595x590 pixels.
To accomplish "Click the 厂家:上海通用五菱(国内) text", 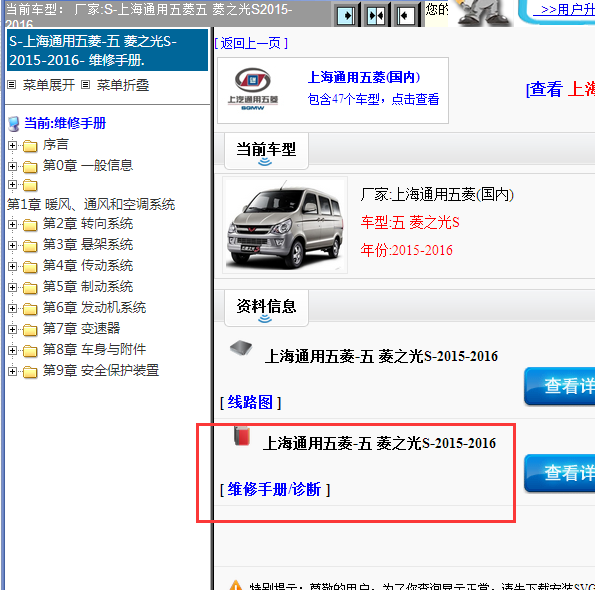I will 437,195.
